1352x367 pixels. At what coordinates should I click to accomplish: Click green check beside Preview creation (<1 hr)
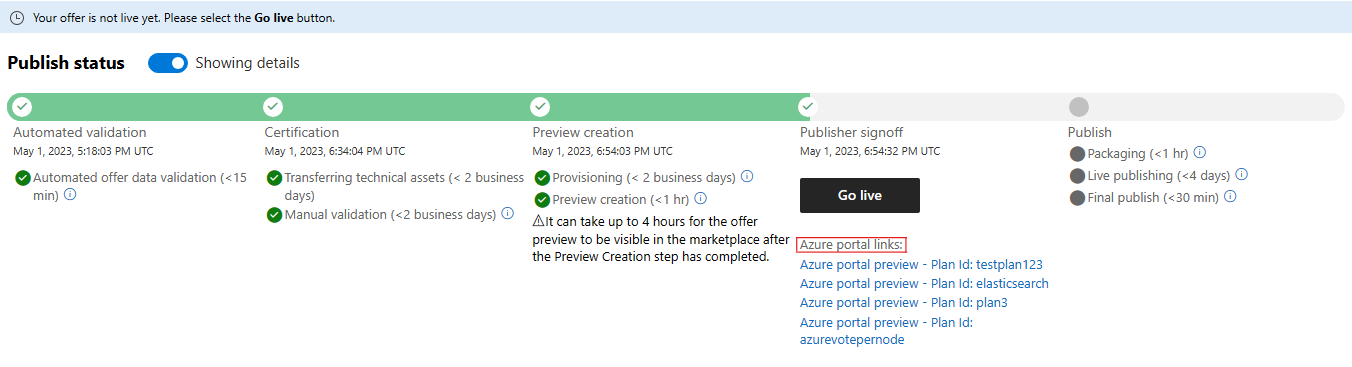(543, 200)
